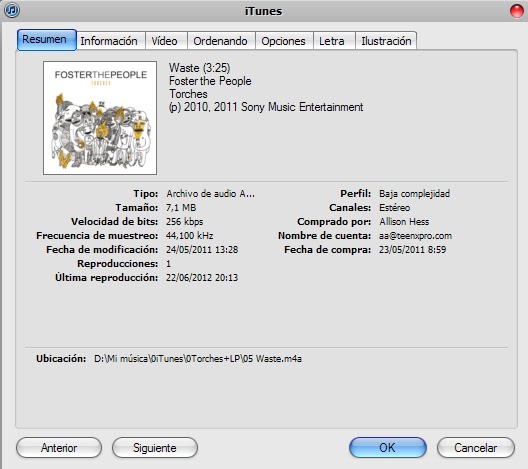Close the iTunes dialog with red button
The height and width of the screenshot is (469, 528).
(517, 10)
